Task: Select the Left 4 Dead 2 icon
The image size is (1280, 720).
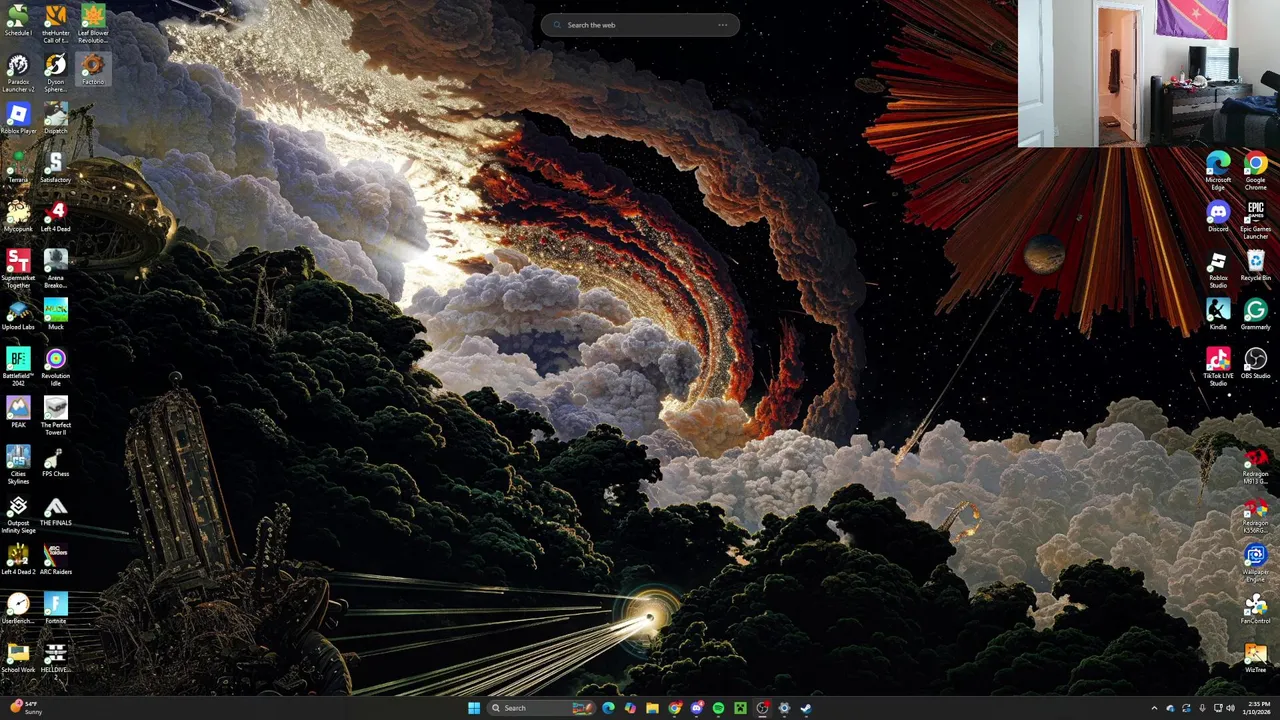Action: (18, 560)
